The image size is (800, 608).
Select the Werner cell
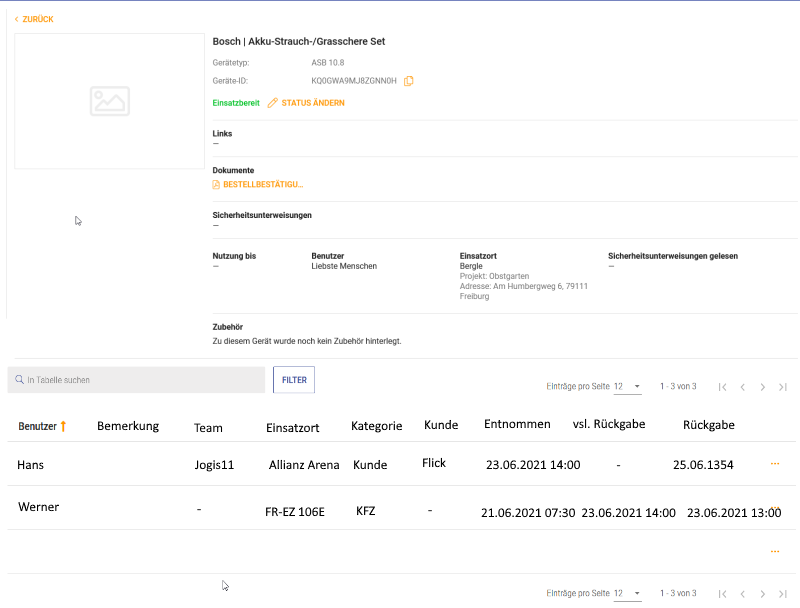[39, 507]
